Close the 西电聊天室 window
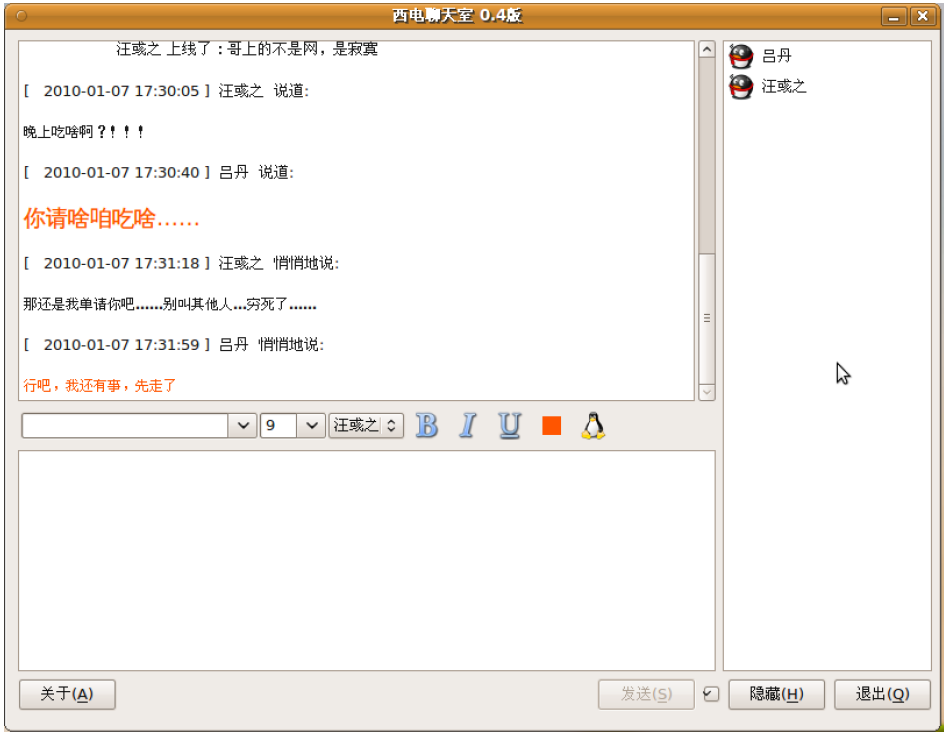The height and width of the screenshot is (732, 946). click(x=922, y=16)
